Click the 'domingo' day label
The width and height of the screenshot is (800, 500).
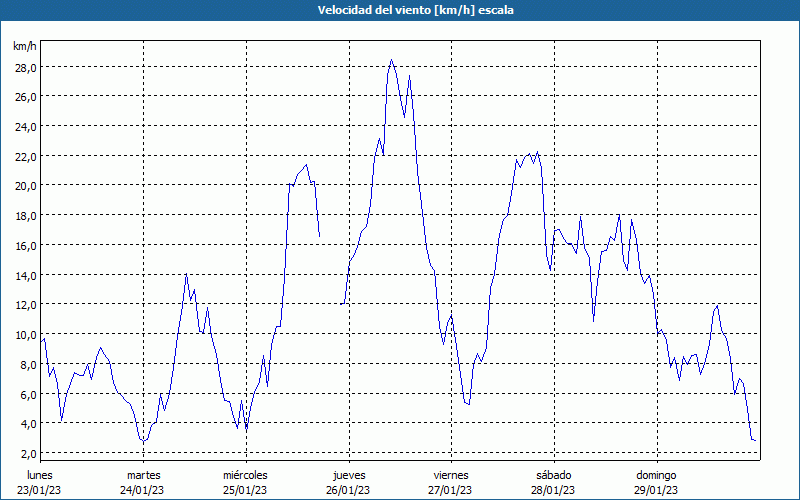(x=656, y=475)
